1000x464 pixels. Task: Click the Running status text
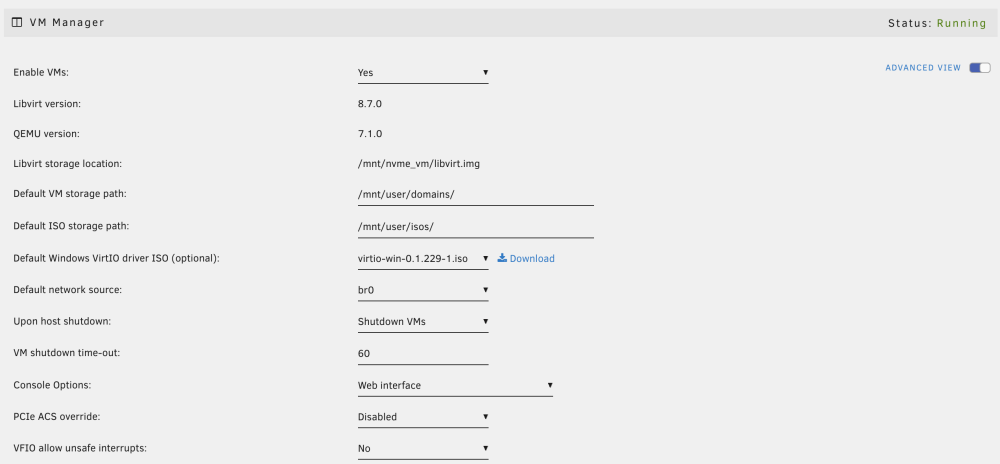(x=961, y=24)
